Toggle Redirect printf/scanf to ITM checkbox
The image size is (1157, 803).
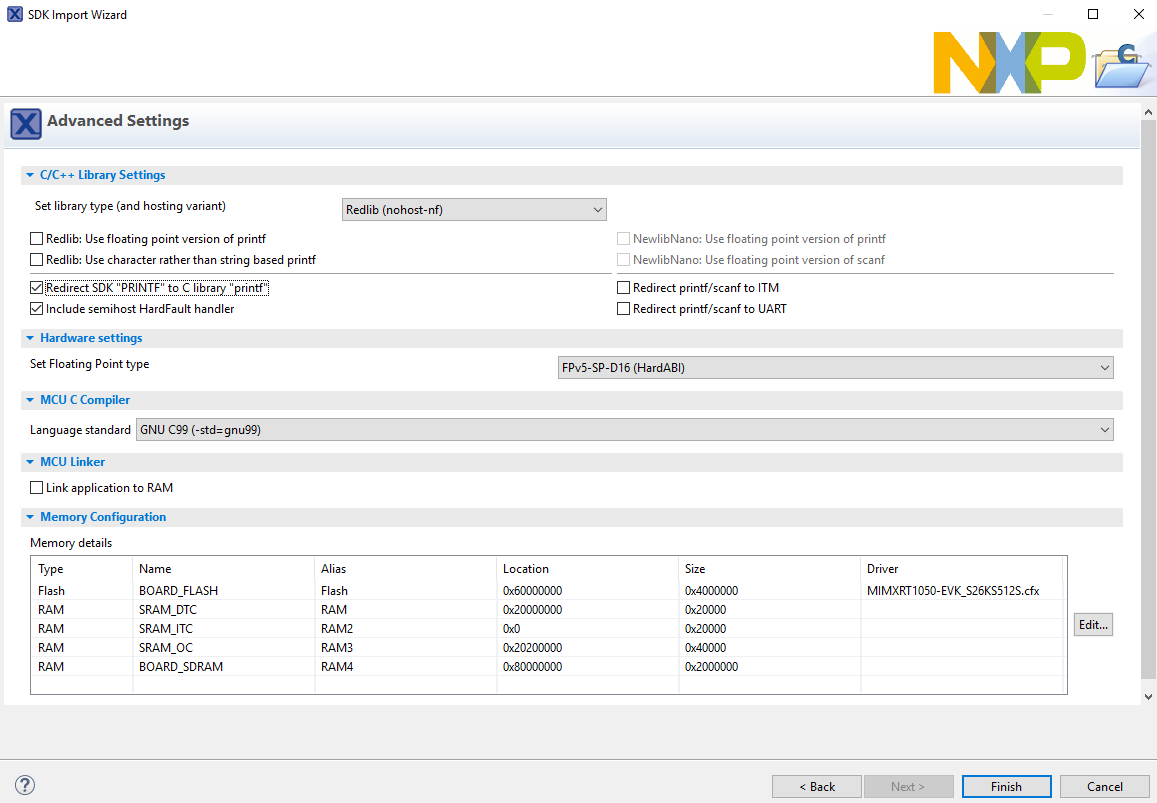click(624, 288)
